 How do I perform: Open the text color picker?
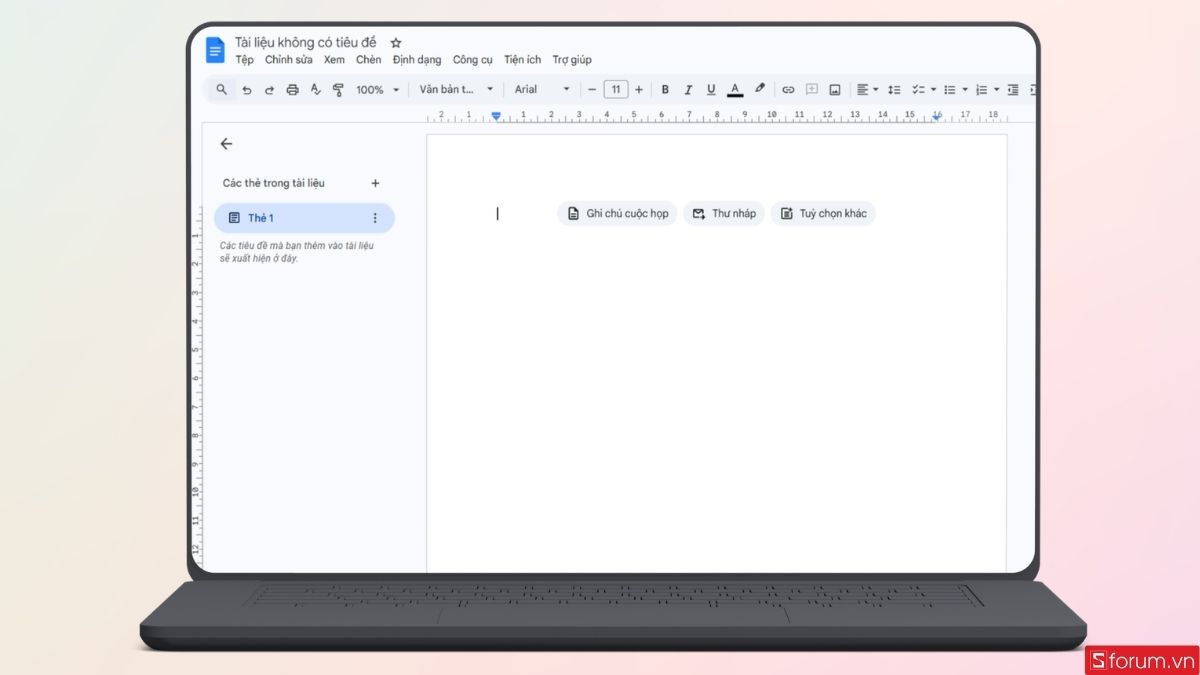click(x=735, y=90)
